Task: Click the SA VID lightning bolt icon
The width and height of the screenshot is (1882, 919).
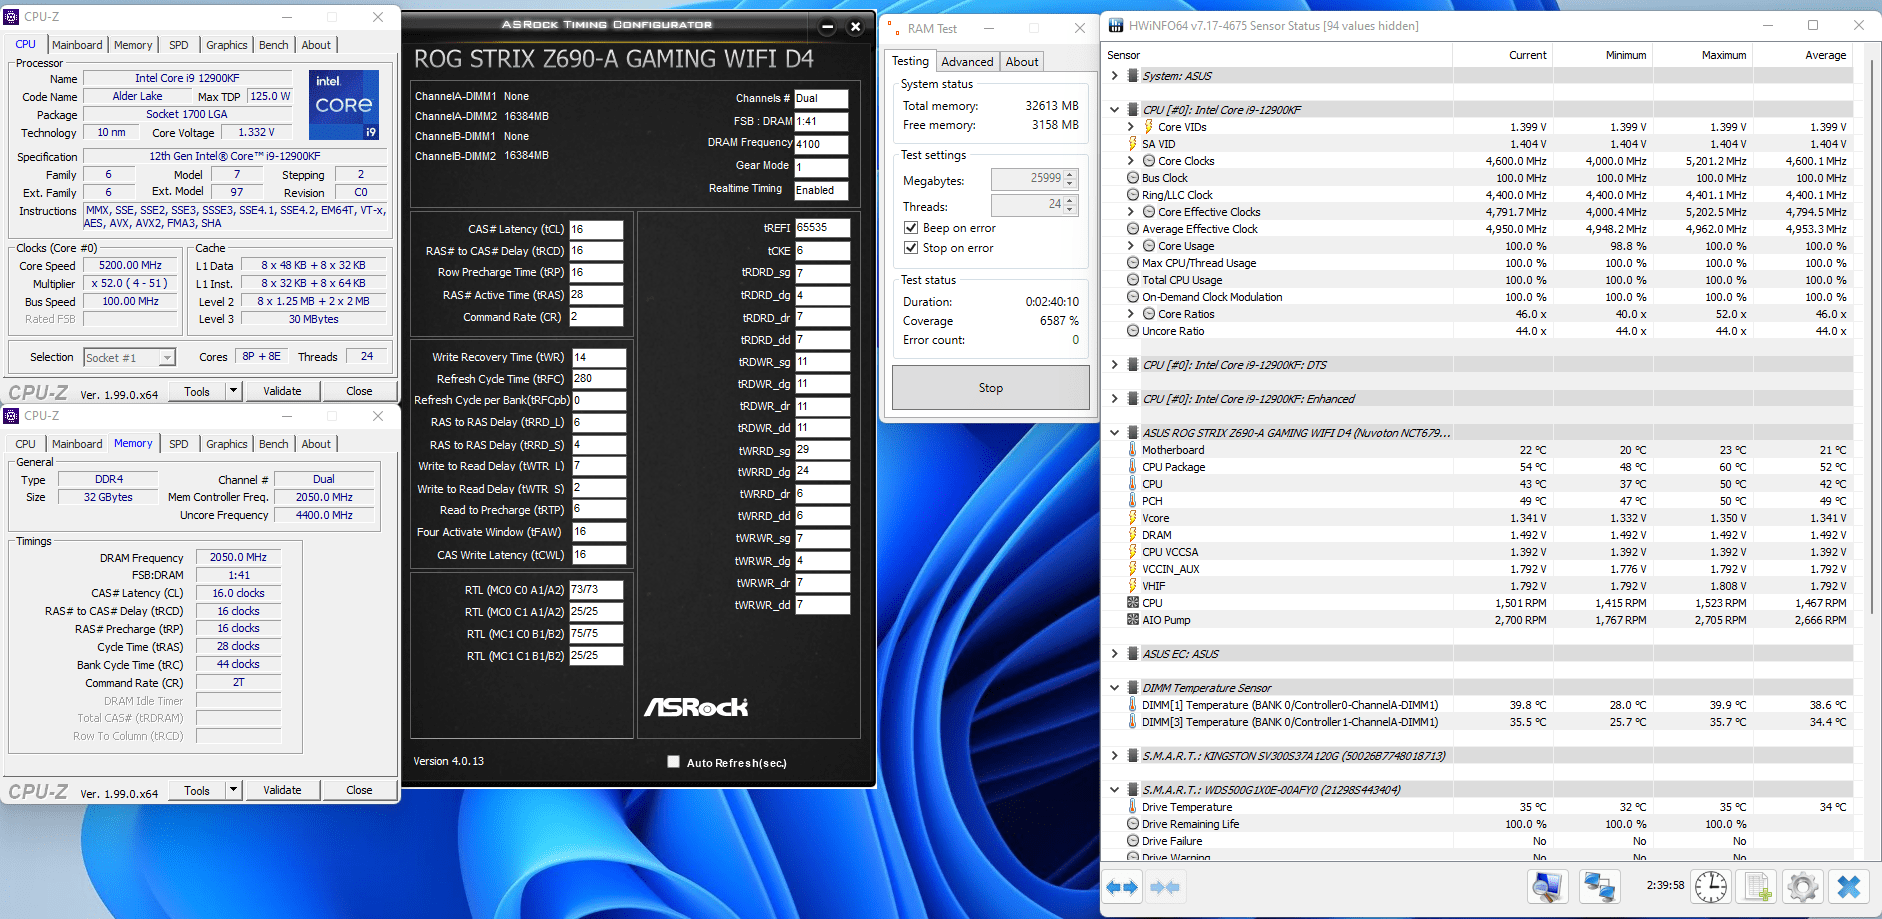Action: 1133,144
